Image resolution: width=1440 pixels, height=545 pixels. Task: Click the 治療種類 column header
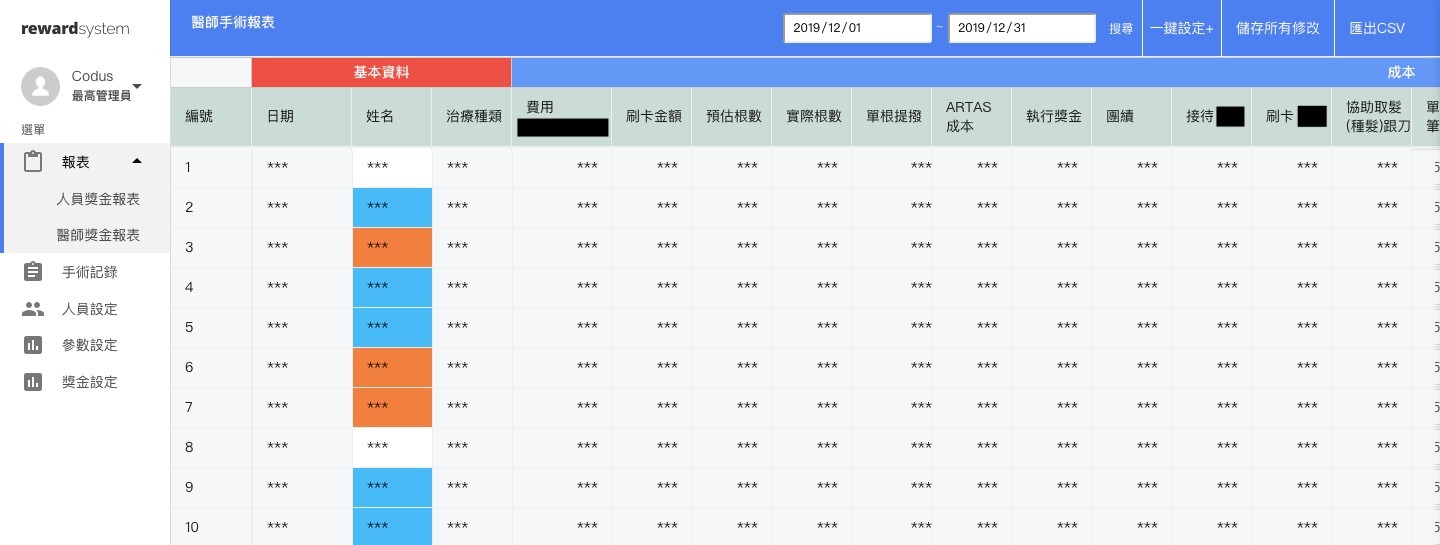click(472, 117)
